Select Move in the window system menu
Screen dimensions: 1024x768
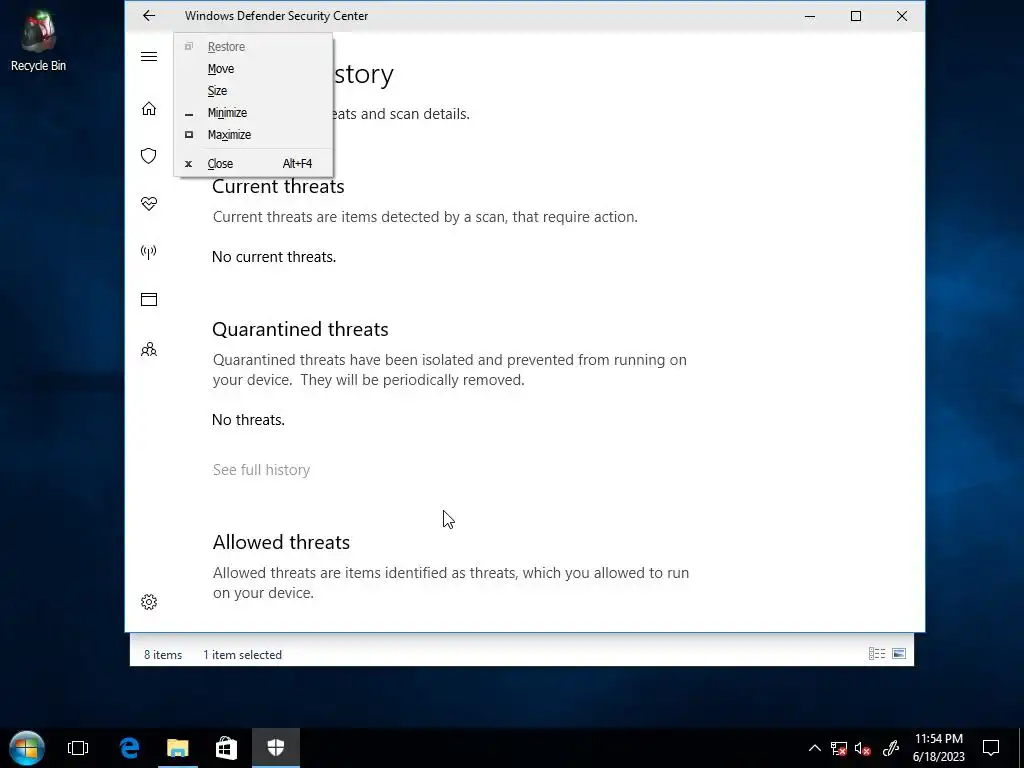click(253, 69)
